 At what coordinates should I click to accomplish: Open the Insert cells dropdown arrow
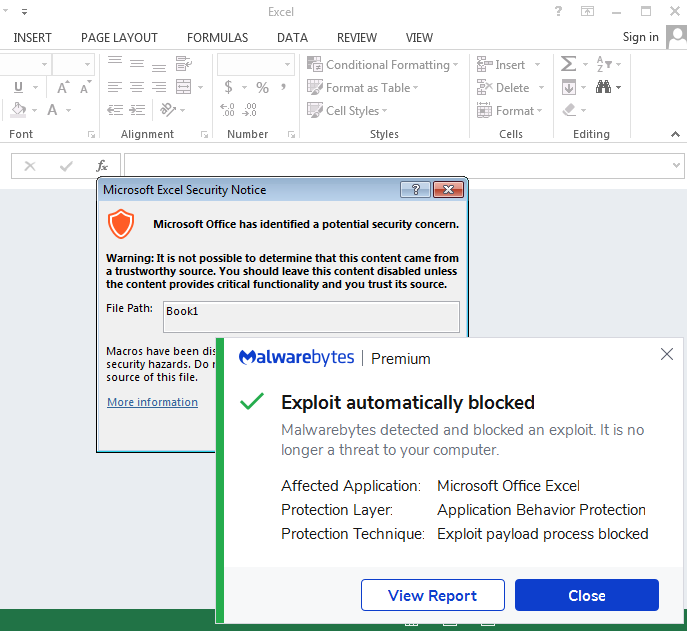point(537,65)
